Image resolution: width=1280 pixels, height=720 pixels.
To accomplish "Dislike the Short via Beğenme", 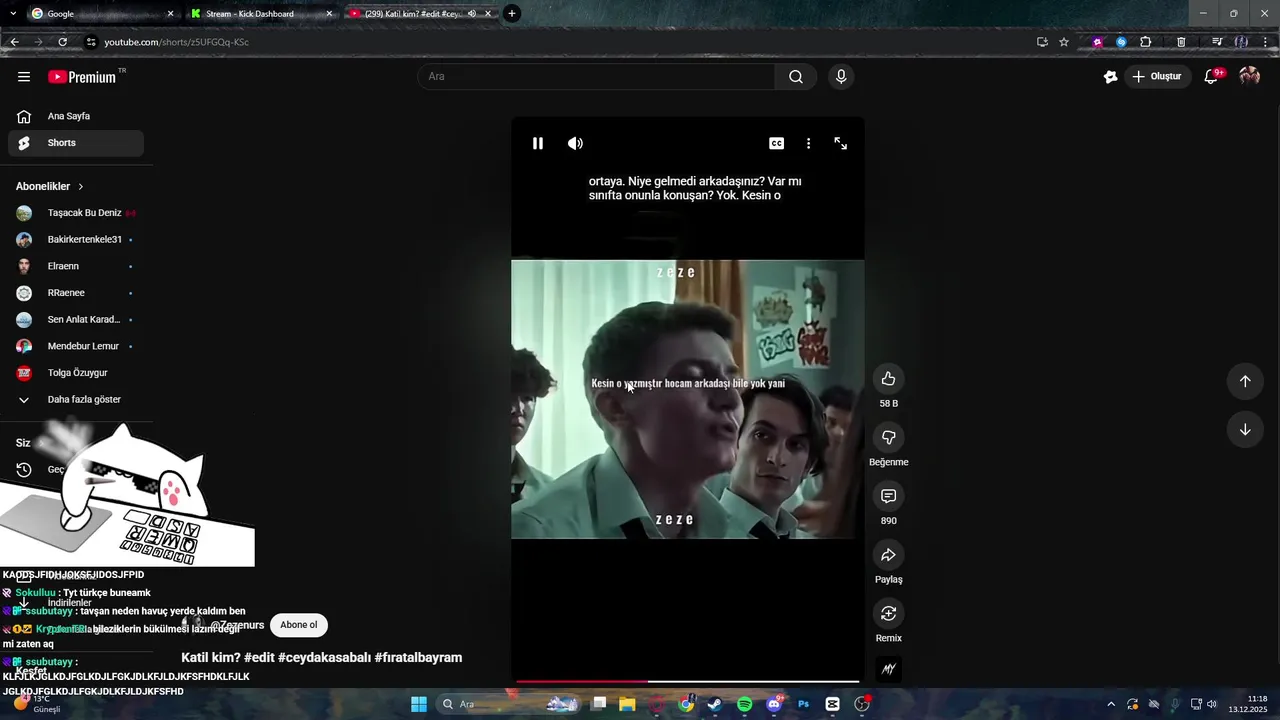I will (888, 437).
